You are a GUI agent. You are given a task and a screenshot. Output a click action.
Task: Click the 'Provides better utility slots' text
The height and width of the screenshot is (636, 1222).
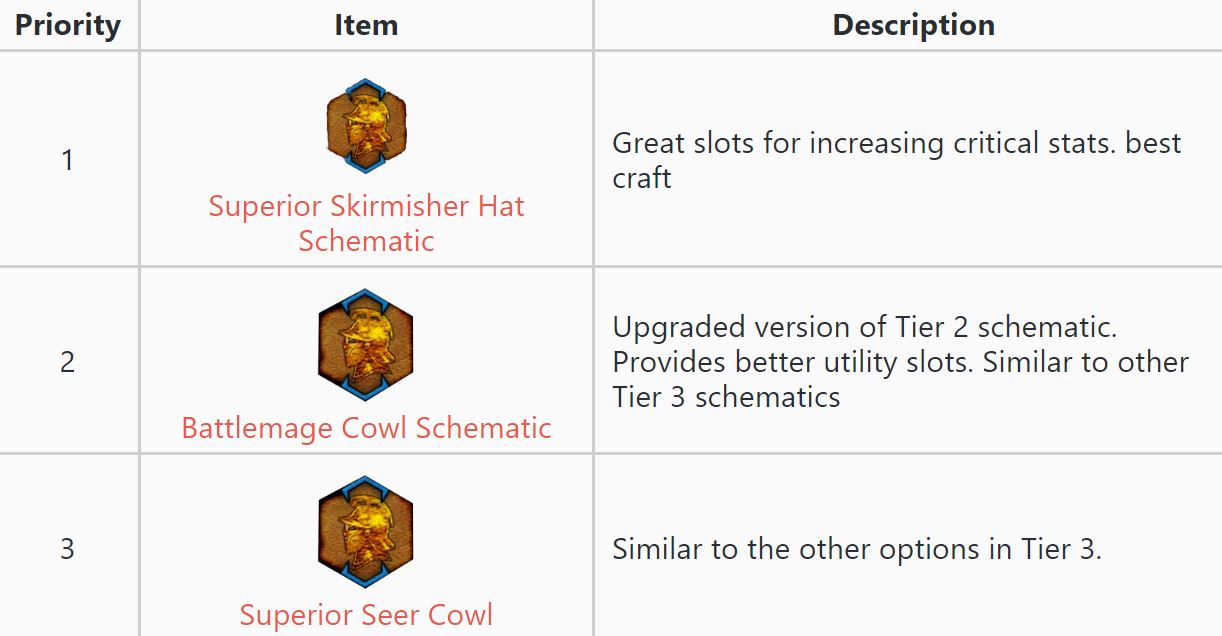pyautogui.click(x=790, y=362)
